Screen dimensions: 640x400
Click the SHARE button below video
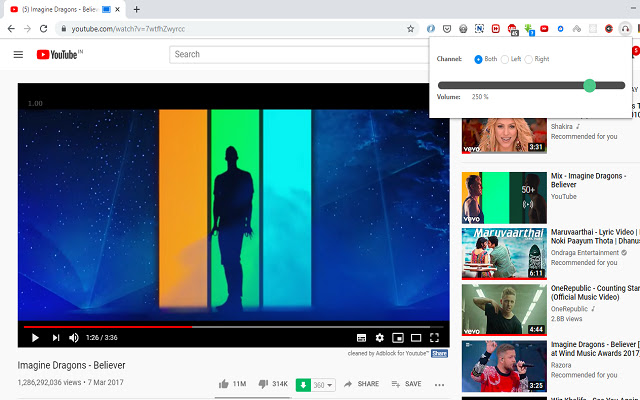(x=361, y=384)
